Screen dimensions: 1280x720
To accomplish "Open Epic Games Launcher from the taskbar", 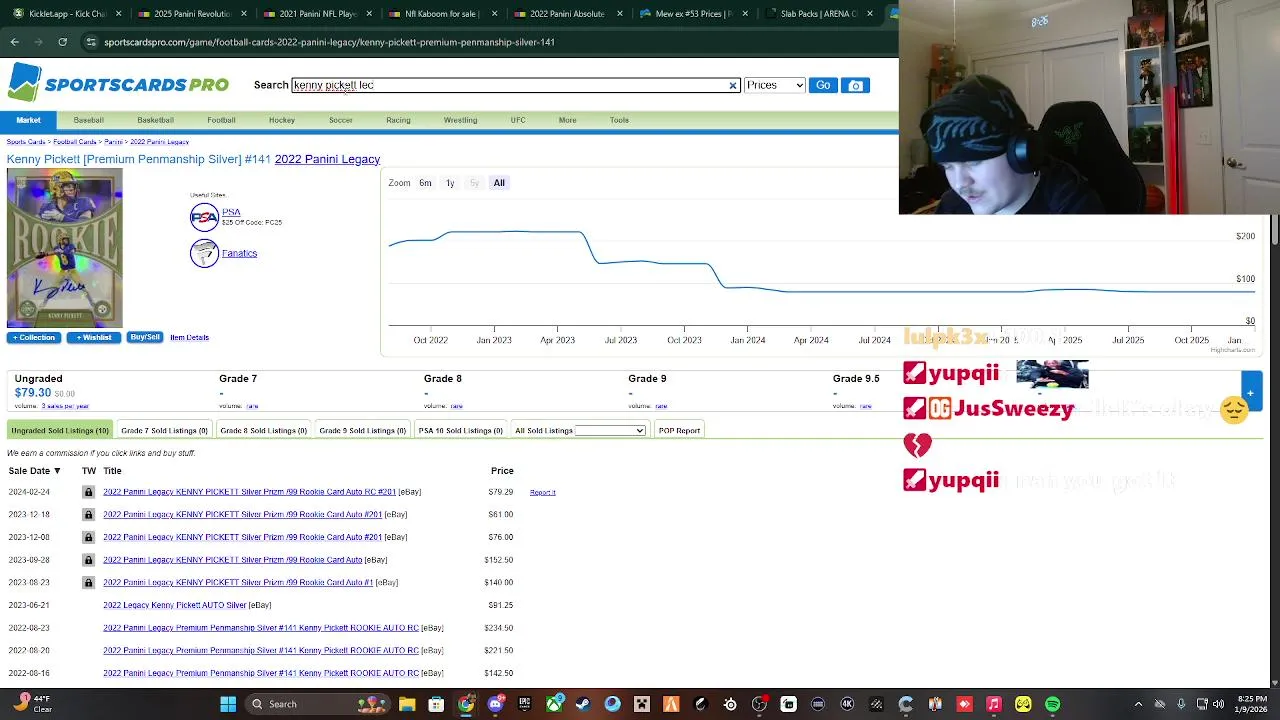I will (x=524, y=704).
